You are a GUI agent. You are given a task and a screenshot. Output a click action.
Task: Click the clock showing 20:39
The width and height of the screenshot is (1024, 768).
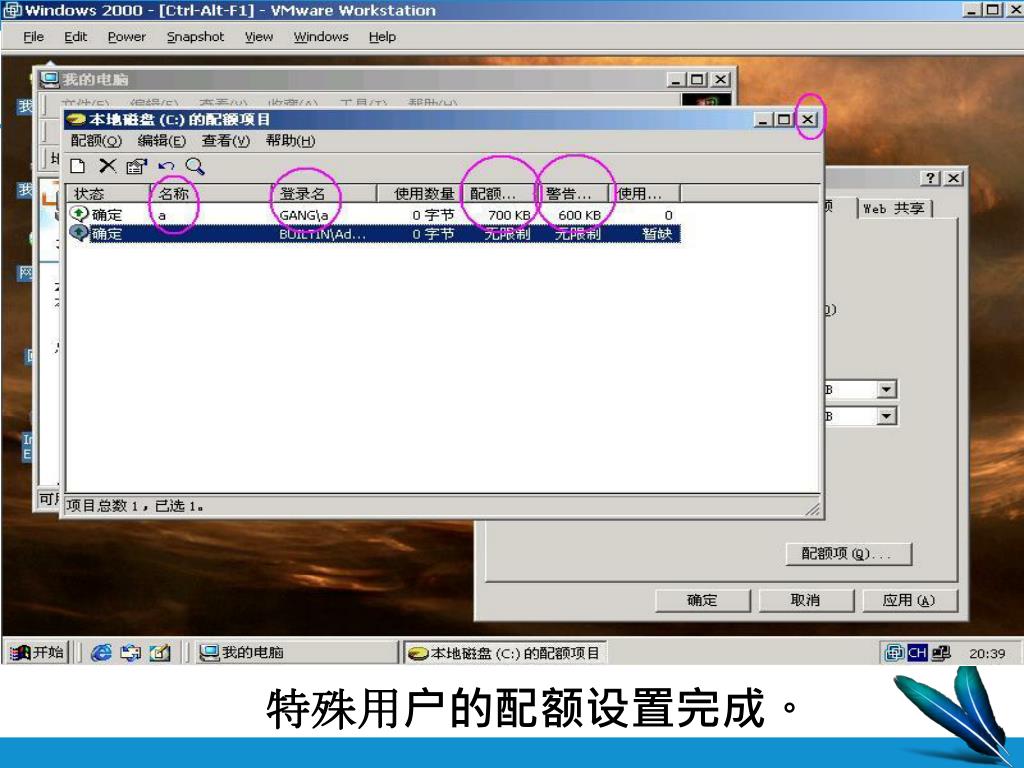pos(987,653)
